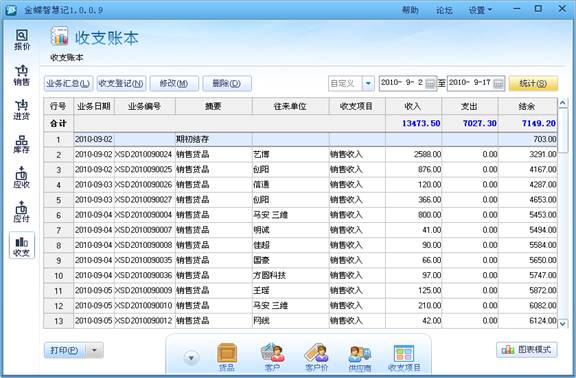Open the 进货 purchasing module
Viewport: 576px width, 378px height.
[22, 109]
